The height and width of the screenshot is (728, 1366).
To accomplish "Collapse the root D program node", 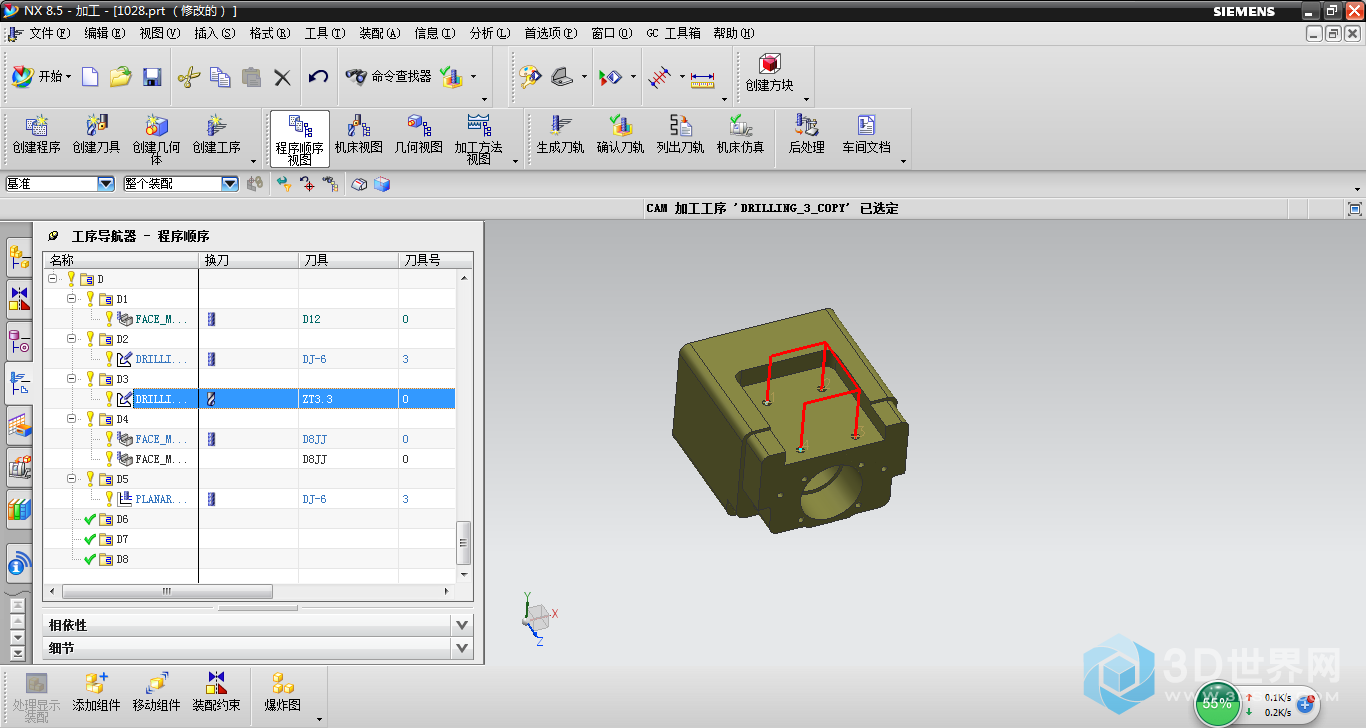I will click(x=52, y=279).
